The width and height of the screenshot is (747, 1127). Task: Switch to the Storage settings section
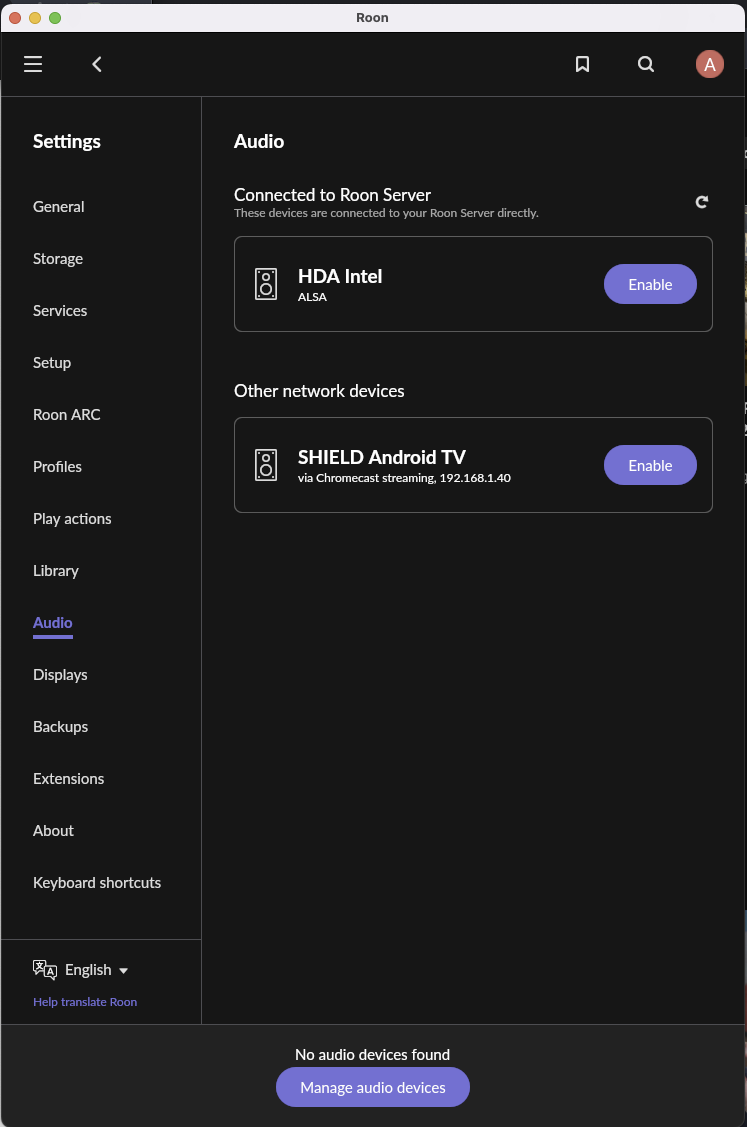pyautogui.click(x=58, y=259)
